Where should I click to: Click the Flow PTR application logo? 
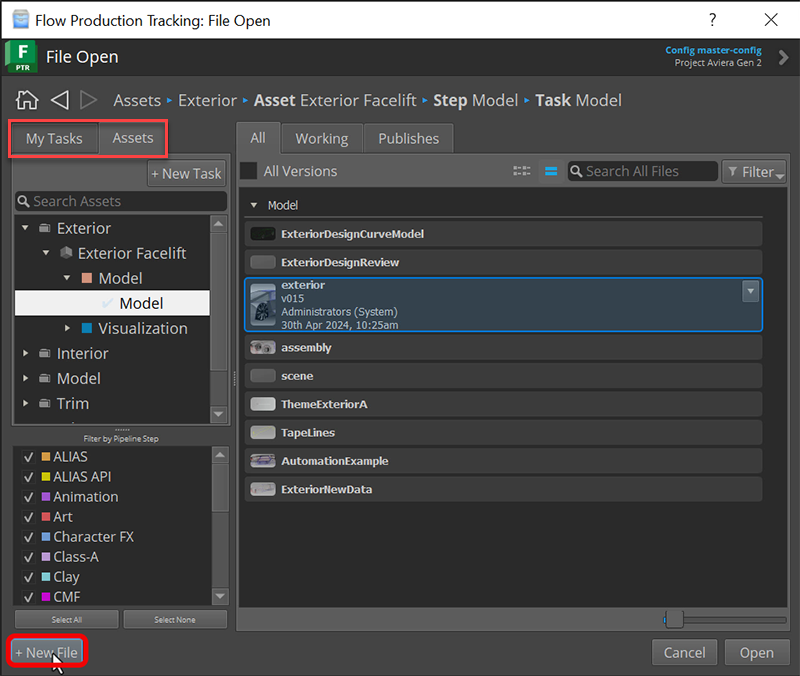(x=21, y=57)
